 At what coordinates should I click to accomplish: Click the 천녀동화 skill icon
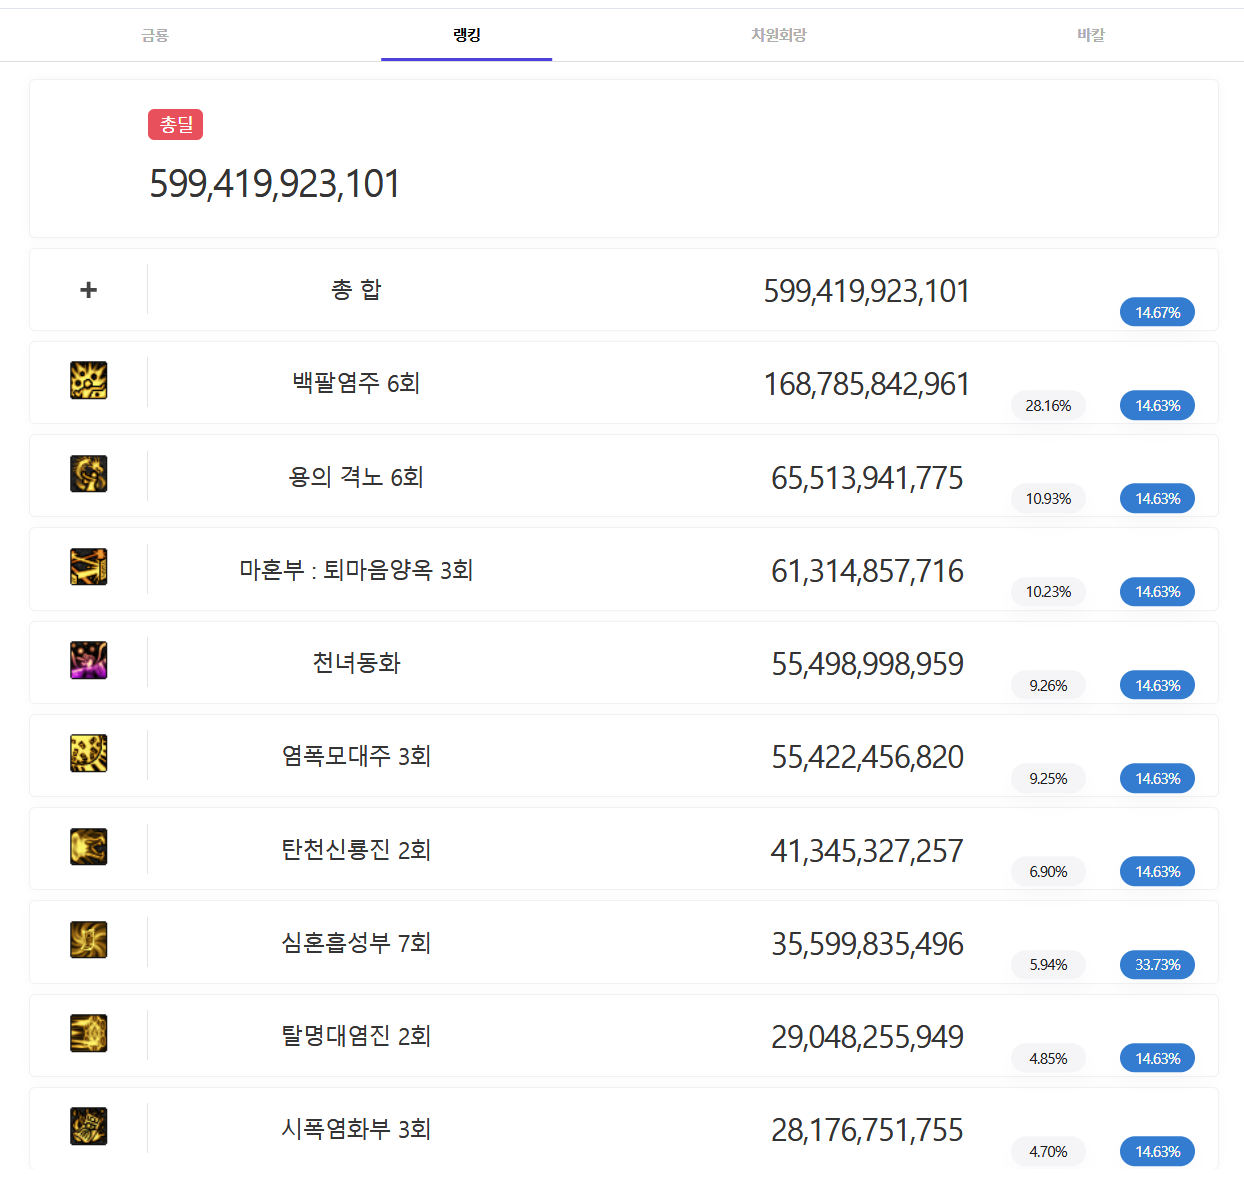click(89, 661)
